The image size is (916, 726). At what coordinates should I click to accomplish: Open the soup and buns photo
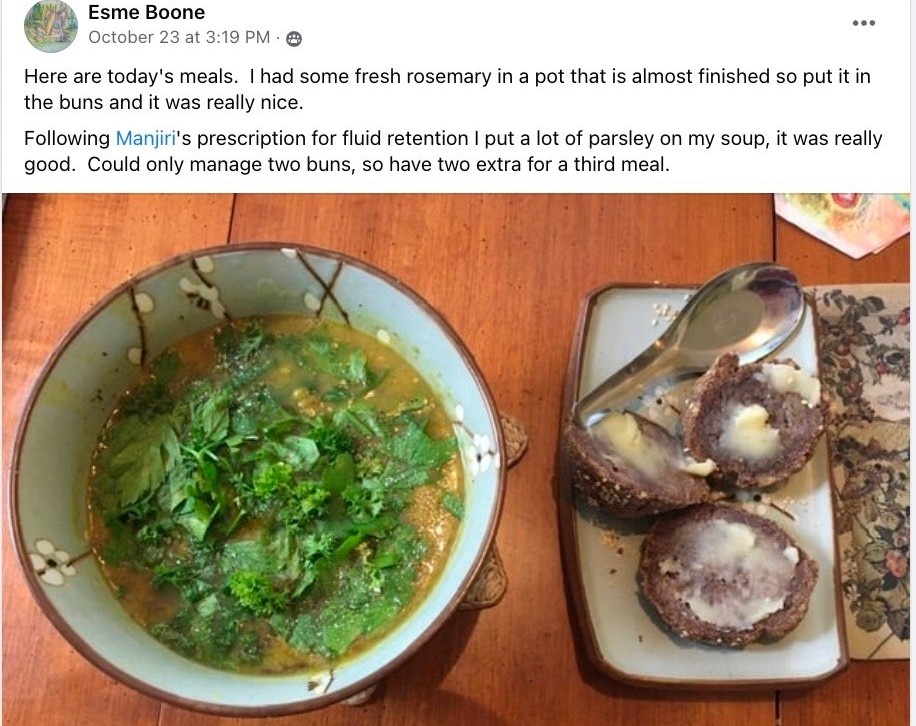456,459
